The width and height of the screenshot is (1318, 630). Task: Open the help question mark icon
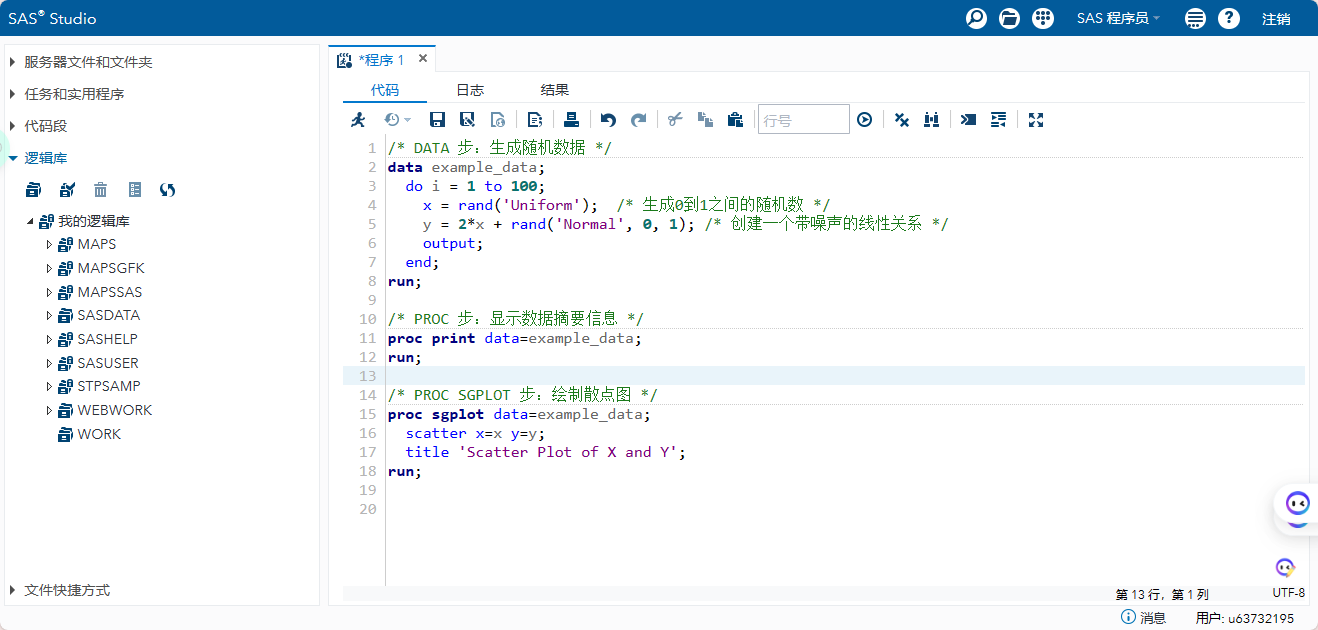point(1229,18)
